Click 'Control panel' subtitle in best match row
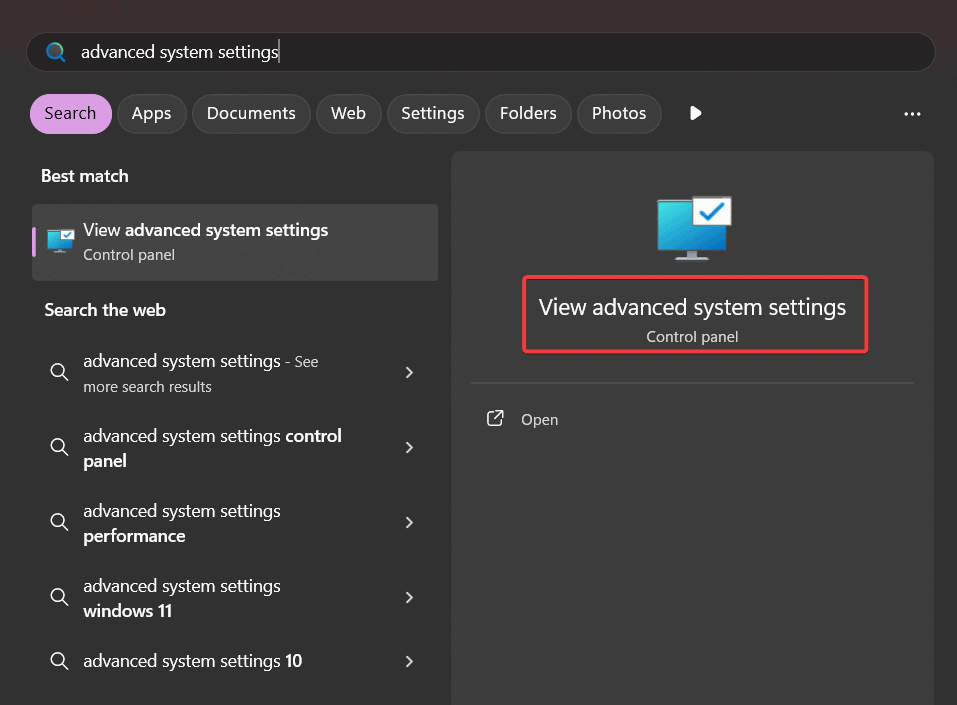Image resolution: width=957 pixels, height=705 pixels. click(x=129, y=255)
